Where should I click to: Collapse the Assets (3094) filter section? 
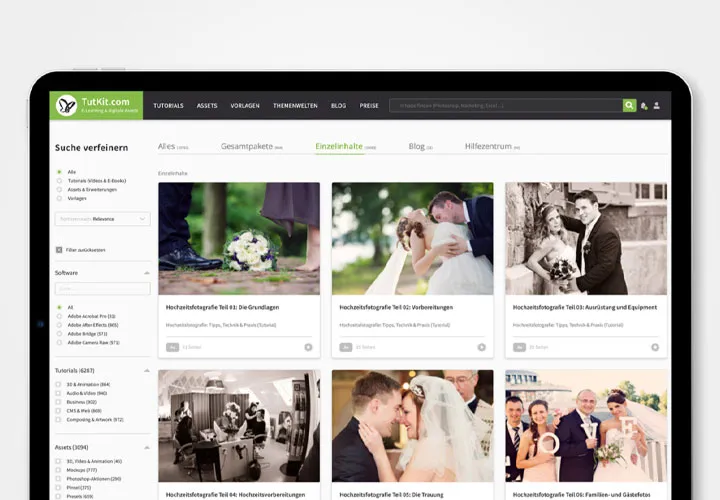[x=146, y=447]
